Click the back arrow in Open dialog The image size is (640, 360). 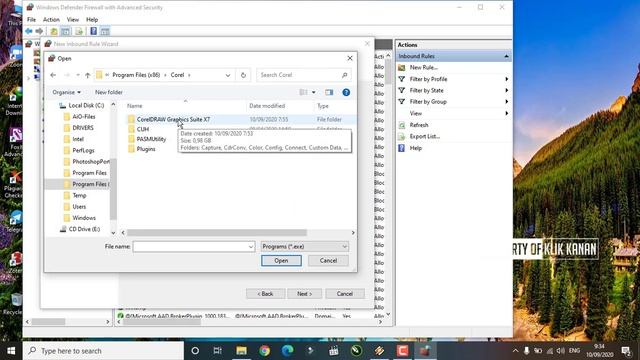point(53,75)
